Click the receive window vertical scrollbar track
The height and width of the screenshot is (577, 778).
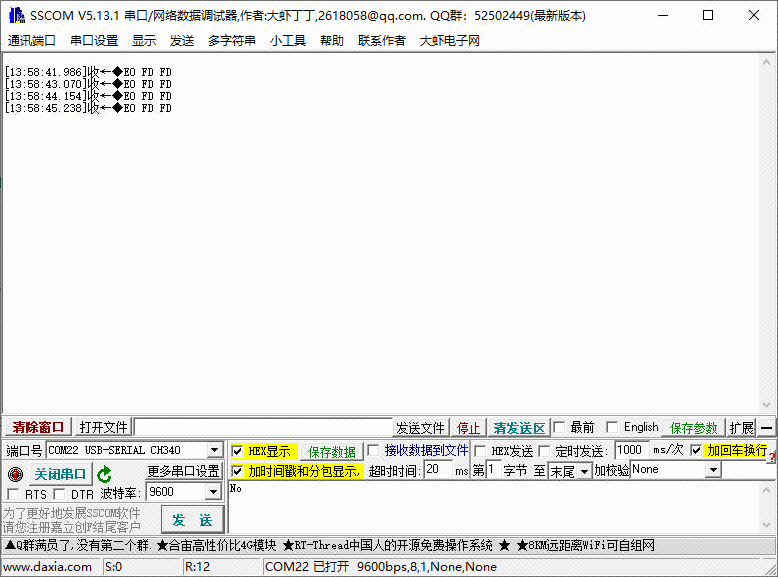(766, 235)
